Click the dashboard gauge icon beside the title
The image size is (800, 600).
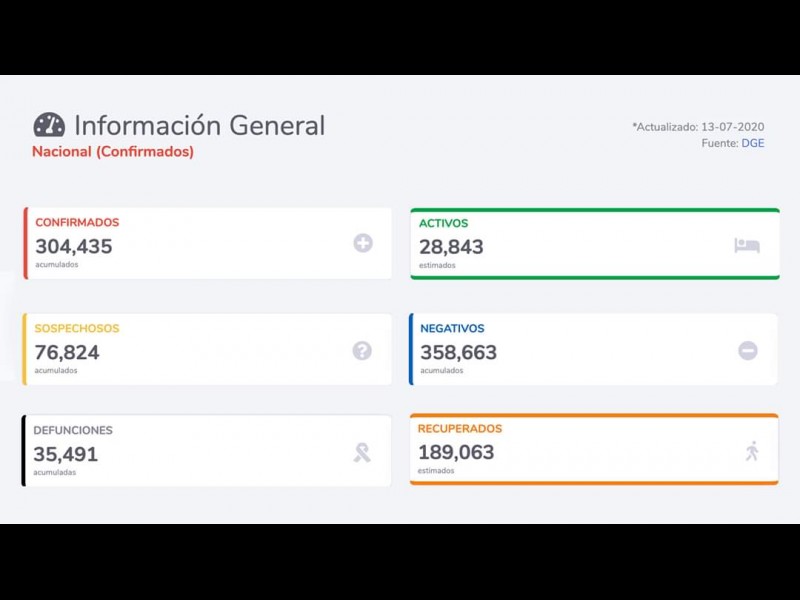(x=49, y=125)
